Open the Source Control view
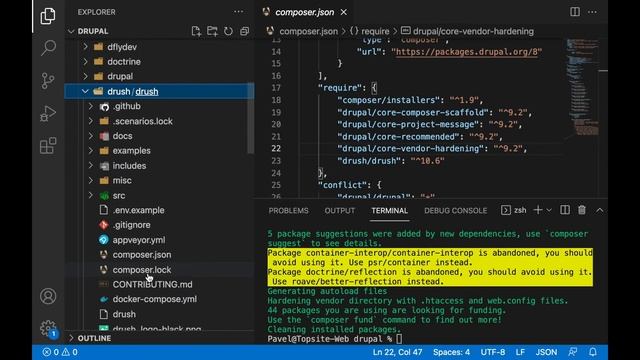The height and width of the screenshot is (360, 640). [48, 80]
